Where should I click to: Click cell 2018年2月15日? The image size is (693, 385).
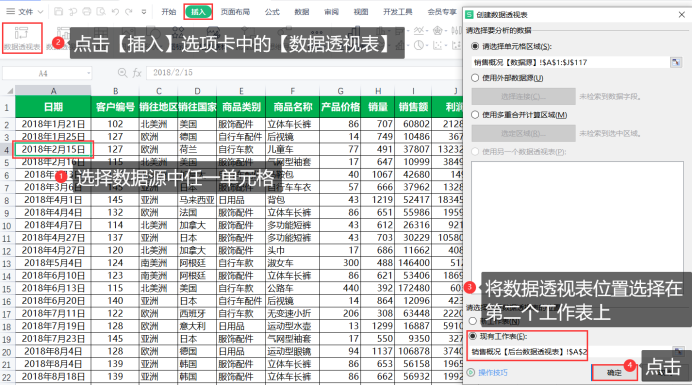[x=53, y=149]
